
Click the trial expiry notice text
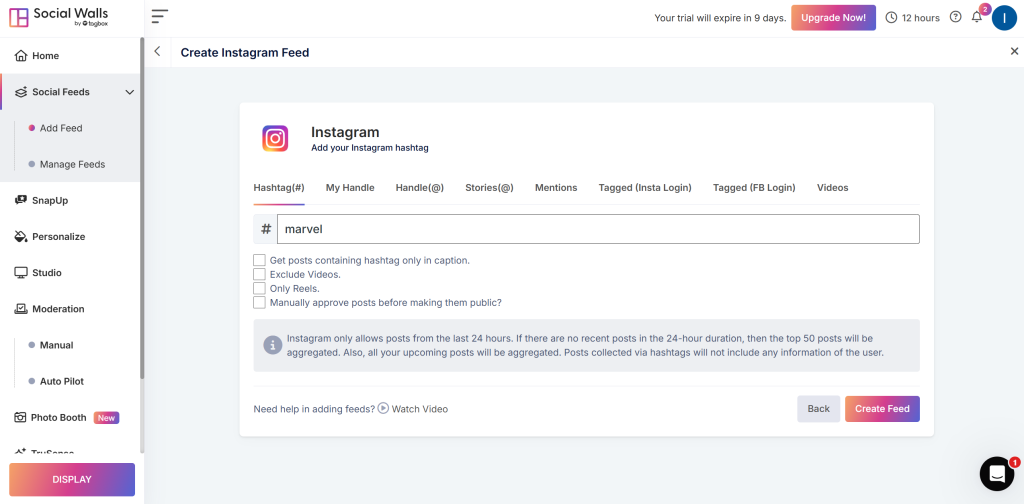720,18
